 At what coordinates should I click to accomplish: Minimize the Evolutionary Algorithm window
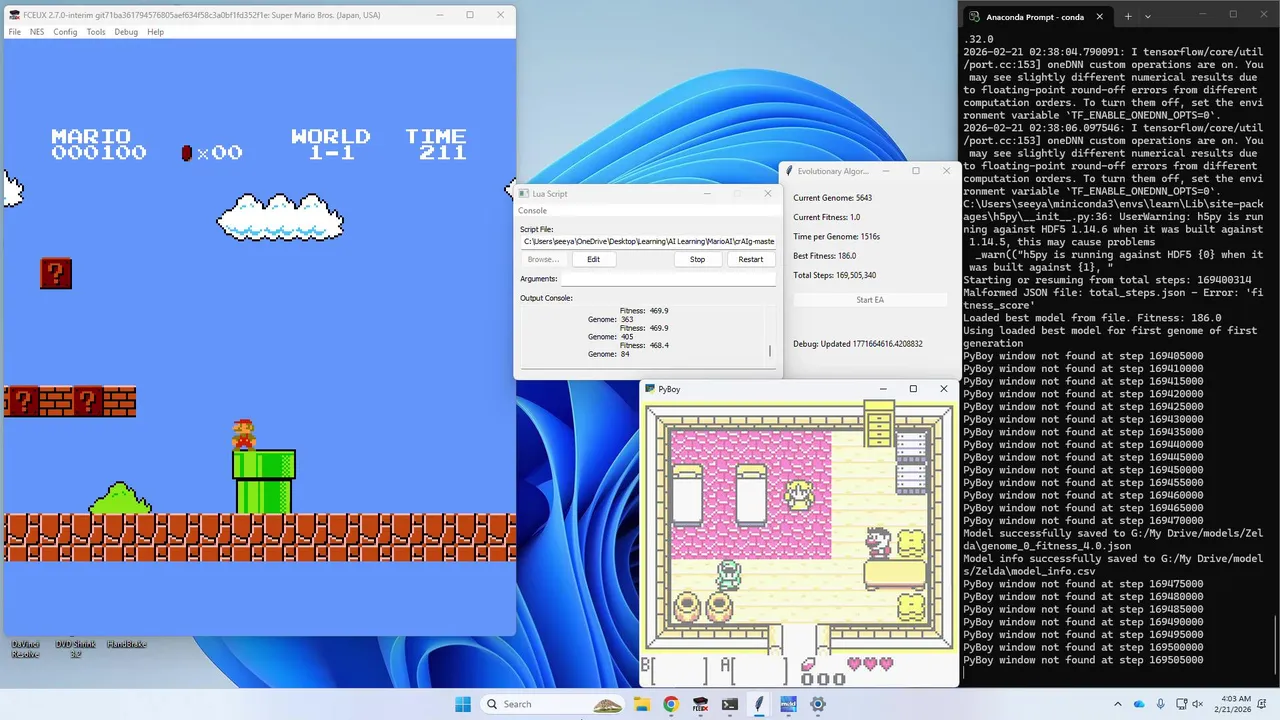pos(884,171)
